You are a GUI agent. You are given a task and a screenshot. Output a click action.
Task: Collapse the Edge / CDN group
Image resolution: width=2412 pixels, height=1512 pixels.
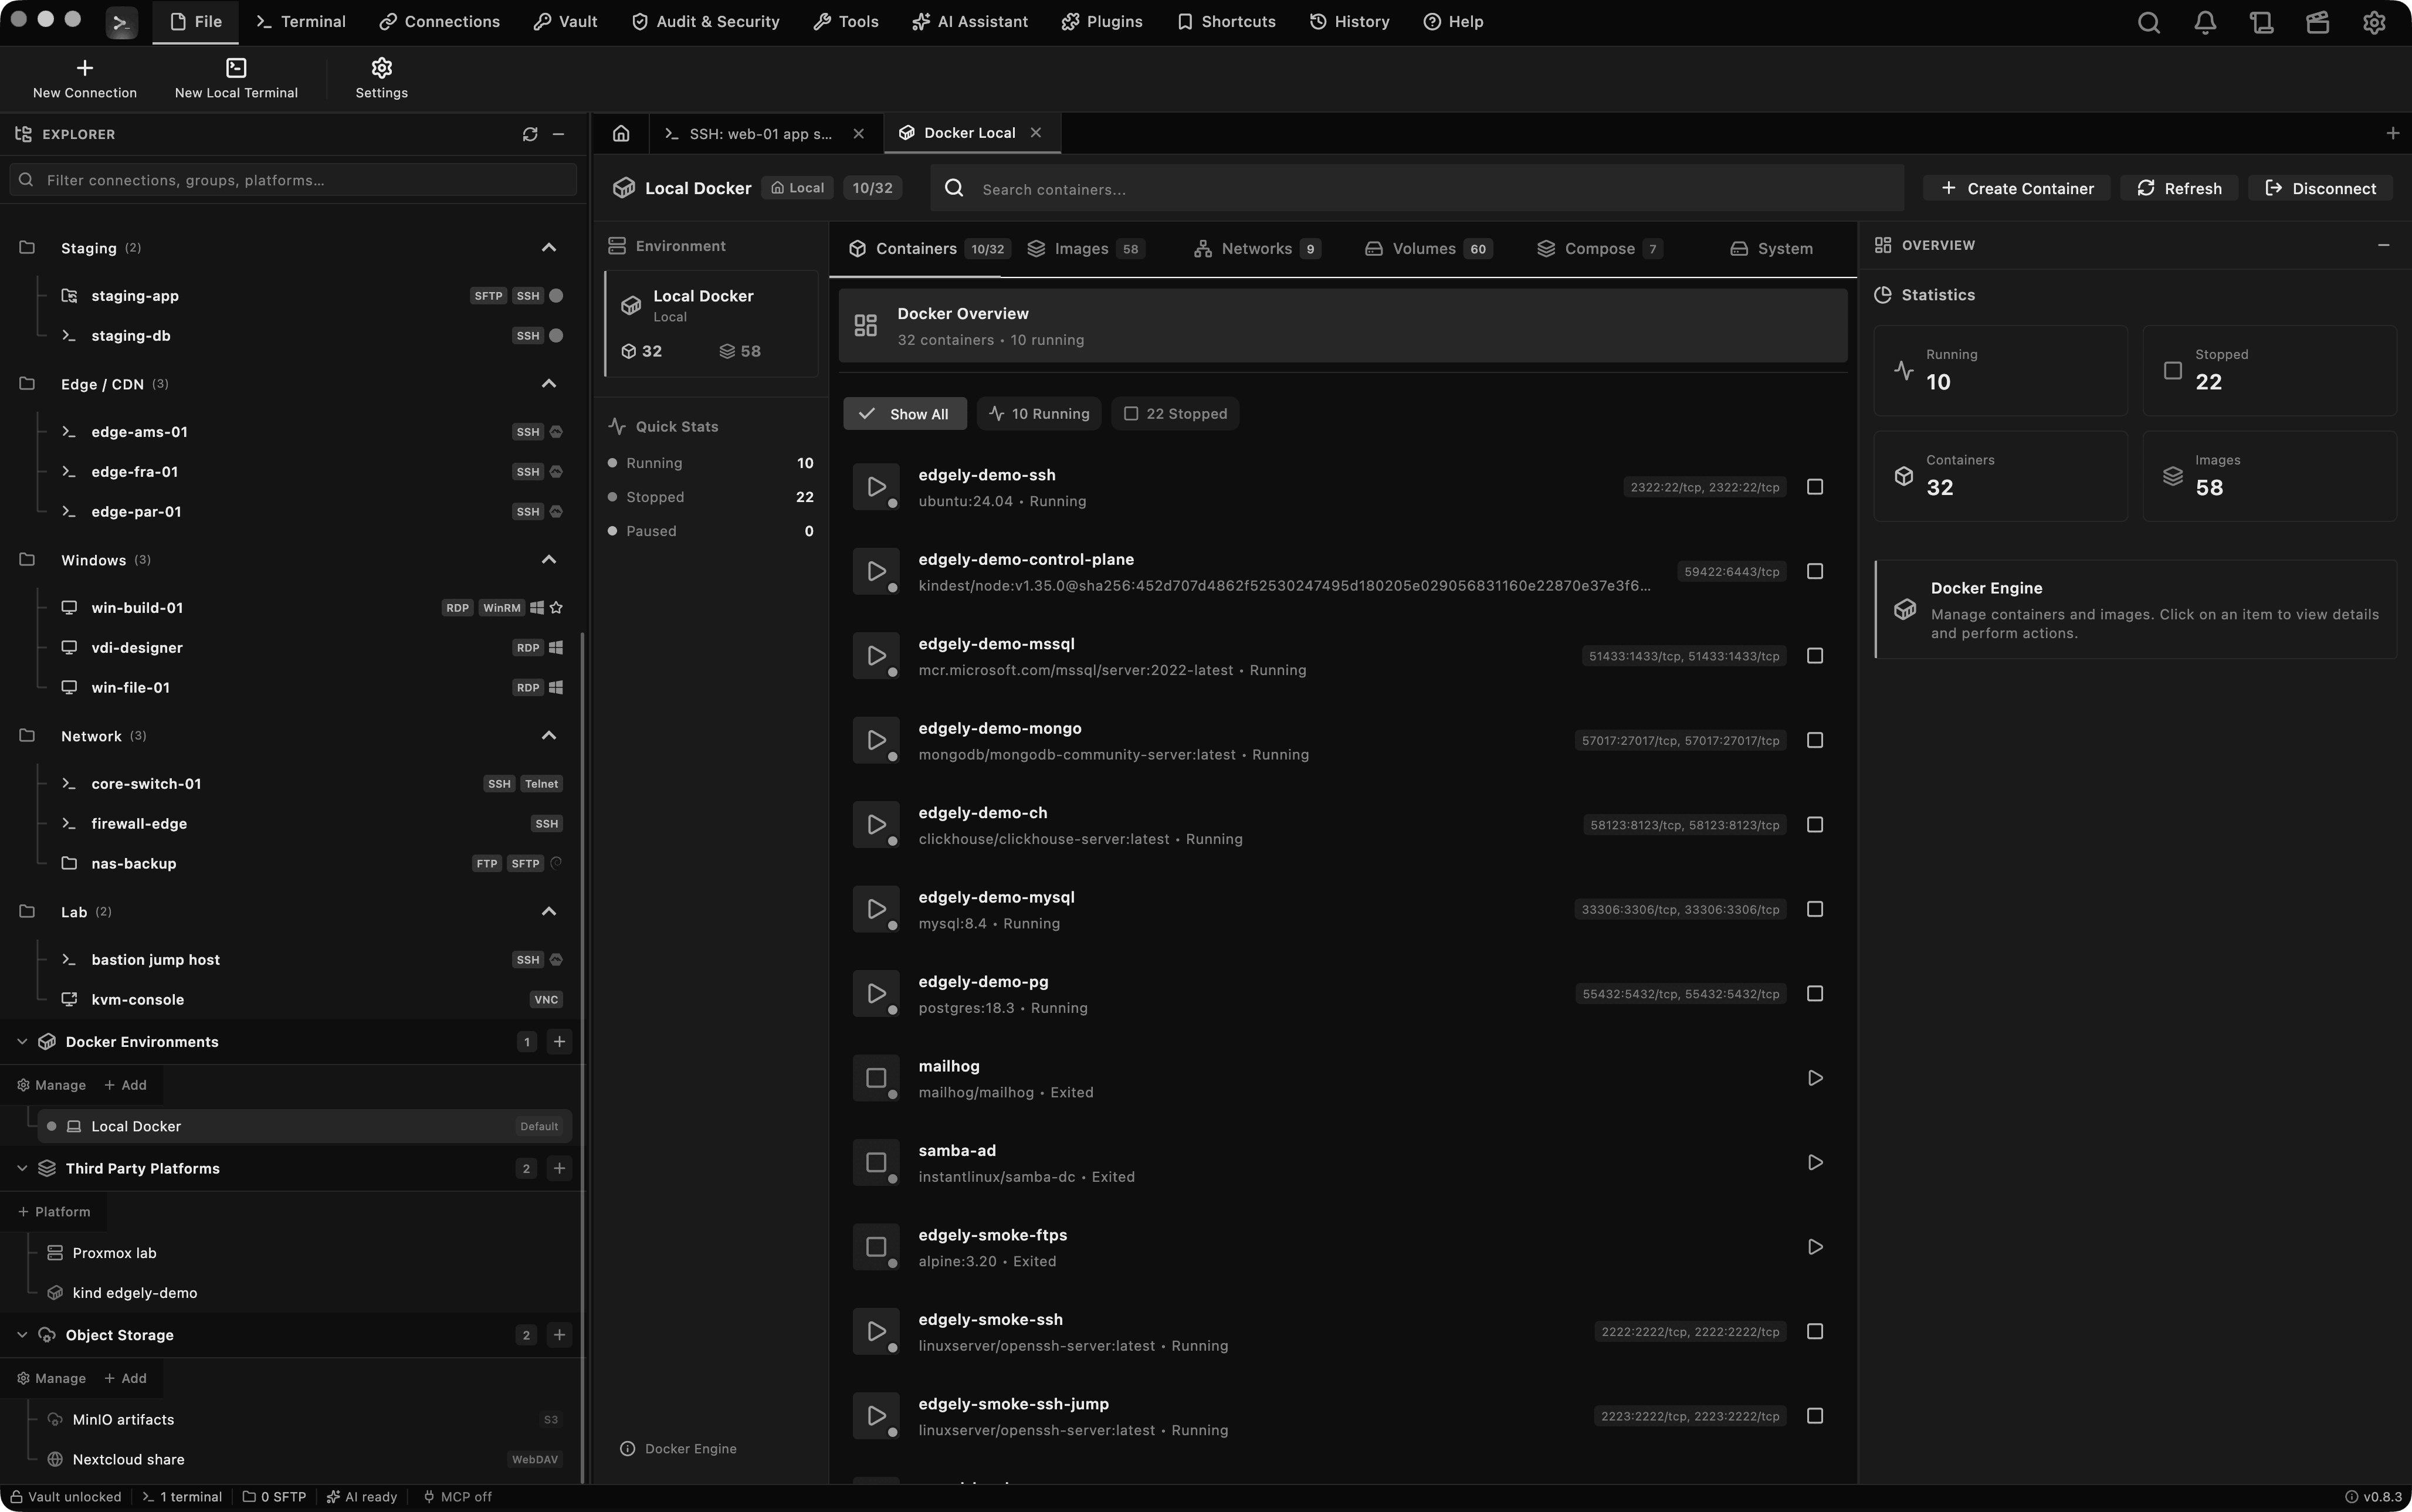pyautogui.click(x=549, y=383)
